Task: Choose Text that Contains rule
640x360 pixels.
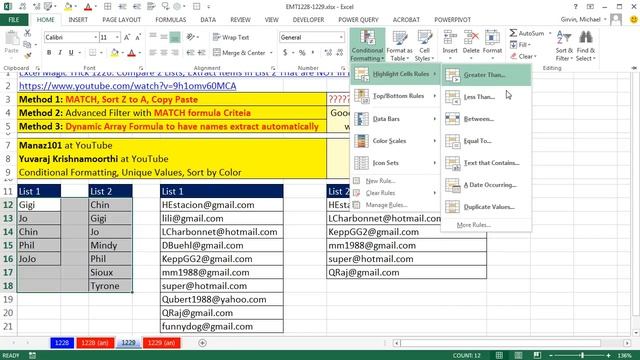Action: [x=486, y=163]
